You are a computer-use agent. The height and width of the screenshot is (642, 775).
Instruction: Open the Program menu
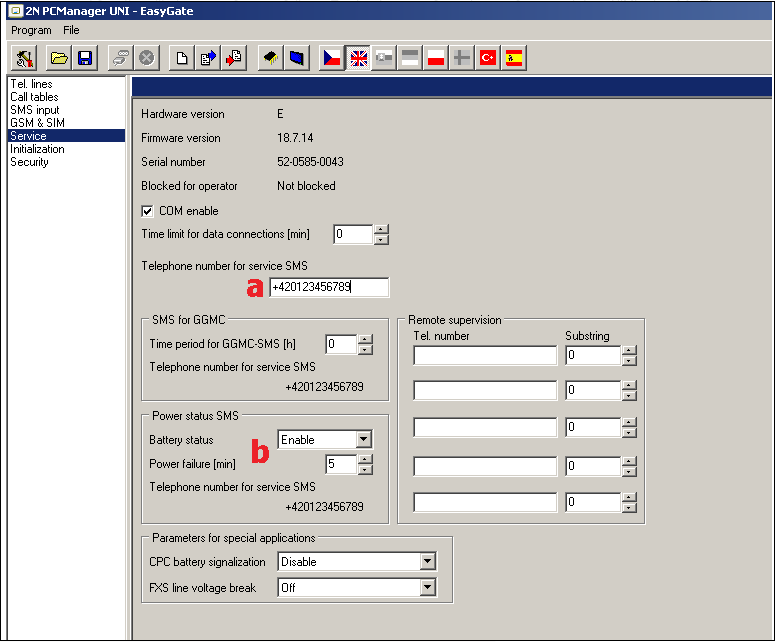click(31, 30)
